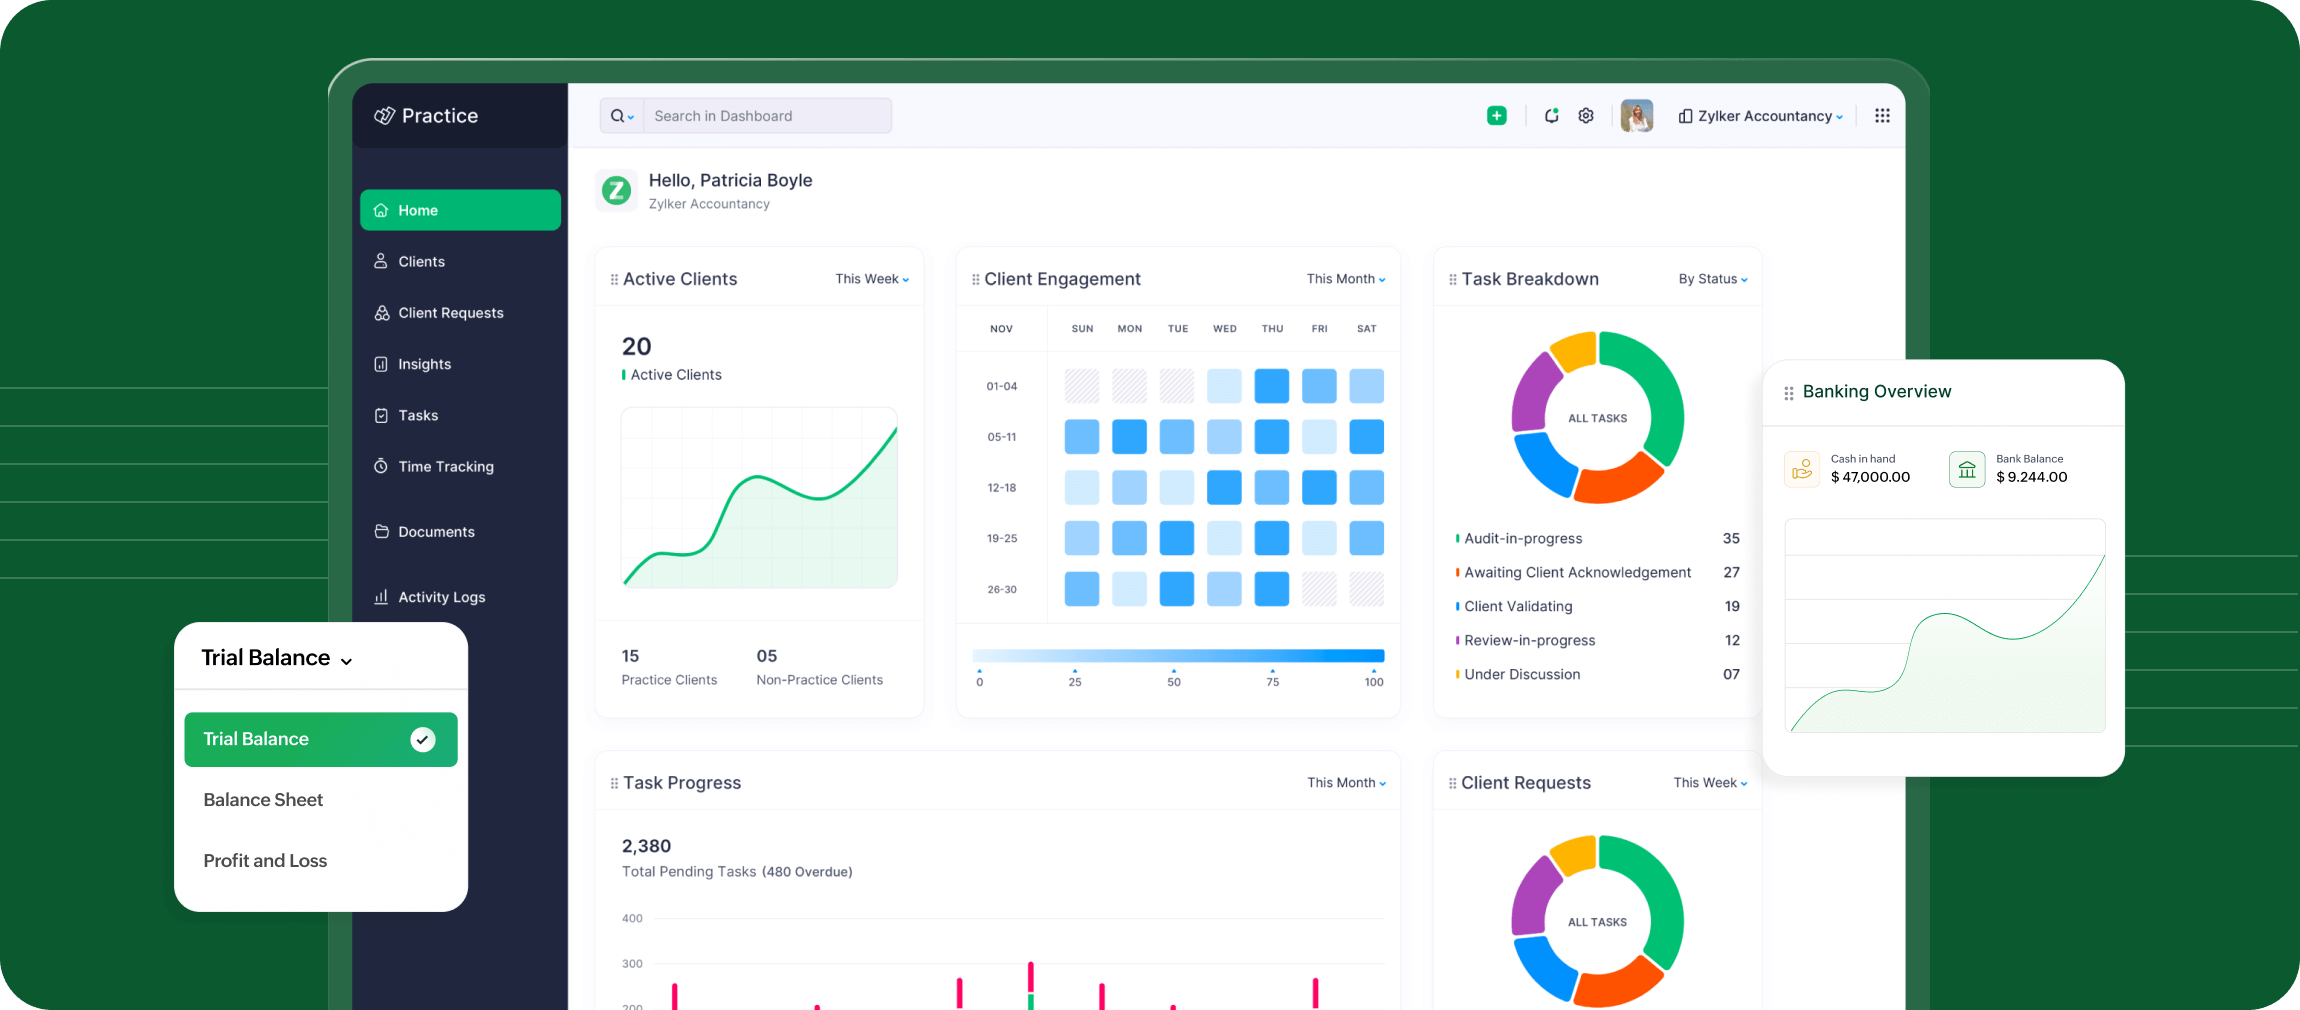Click the green quick-add plus icon
Viewport: 2300px width, 1010px height.
point(1496,115)
